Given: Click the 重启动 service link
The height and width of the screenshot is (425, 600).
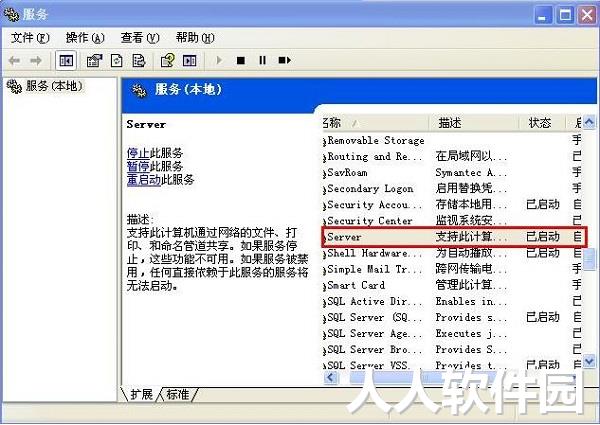Looking at the screenshot, I should click(x=144, y=179).
